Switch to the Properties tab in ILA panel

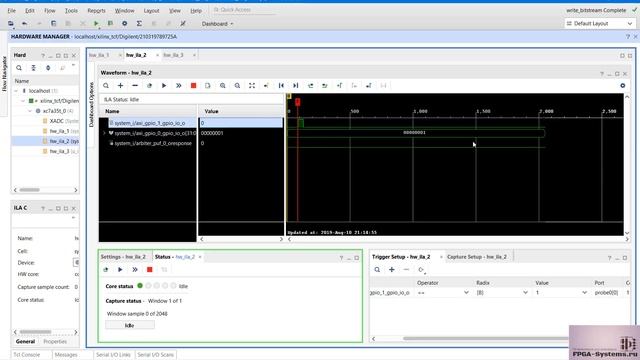pyautogui.click(x=55, y=342)
